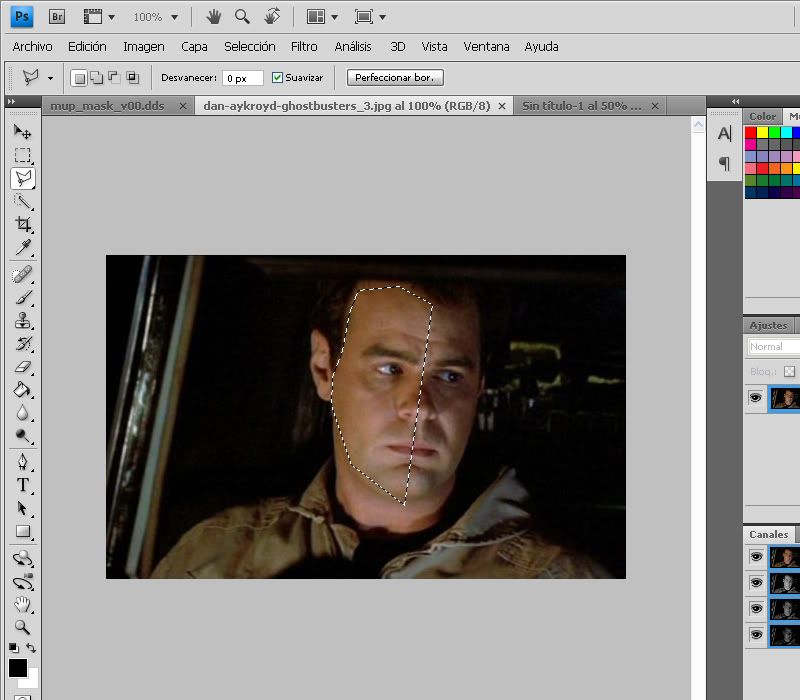
Task: Select the Clone Stamp tool
Action: (22, 320)
